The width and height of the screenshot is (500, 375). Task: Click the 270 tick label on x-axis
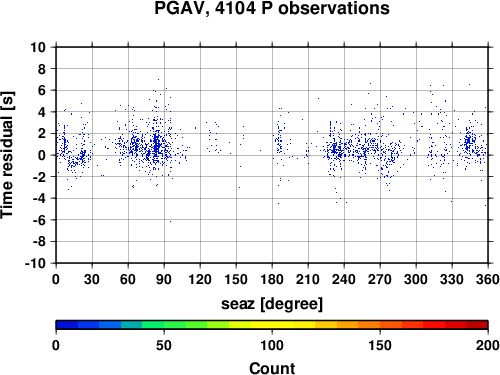coord(380,279)
